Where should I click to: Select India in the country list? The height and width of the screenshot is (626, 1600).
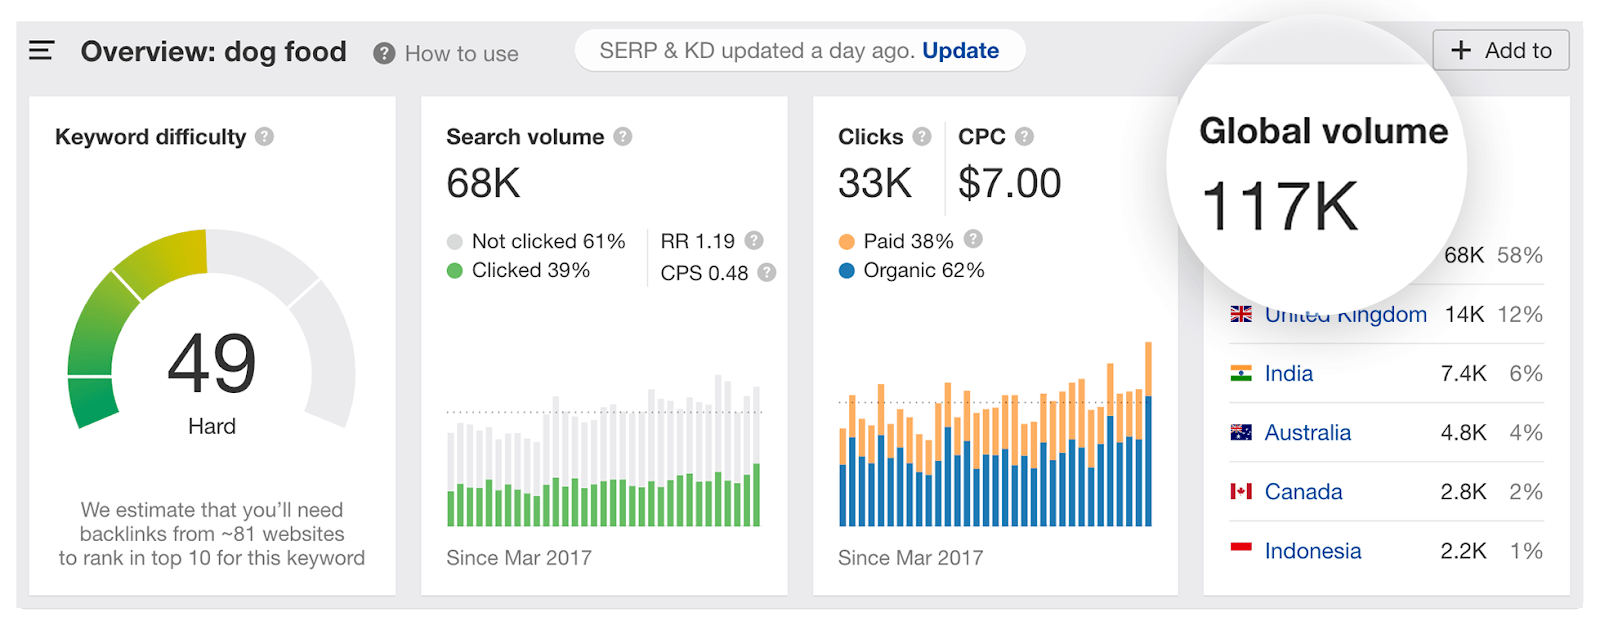click(1288, 374)
